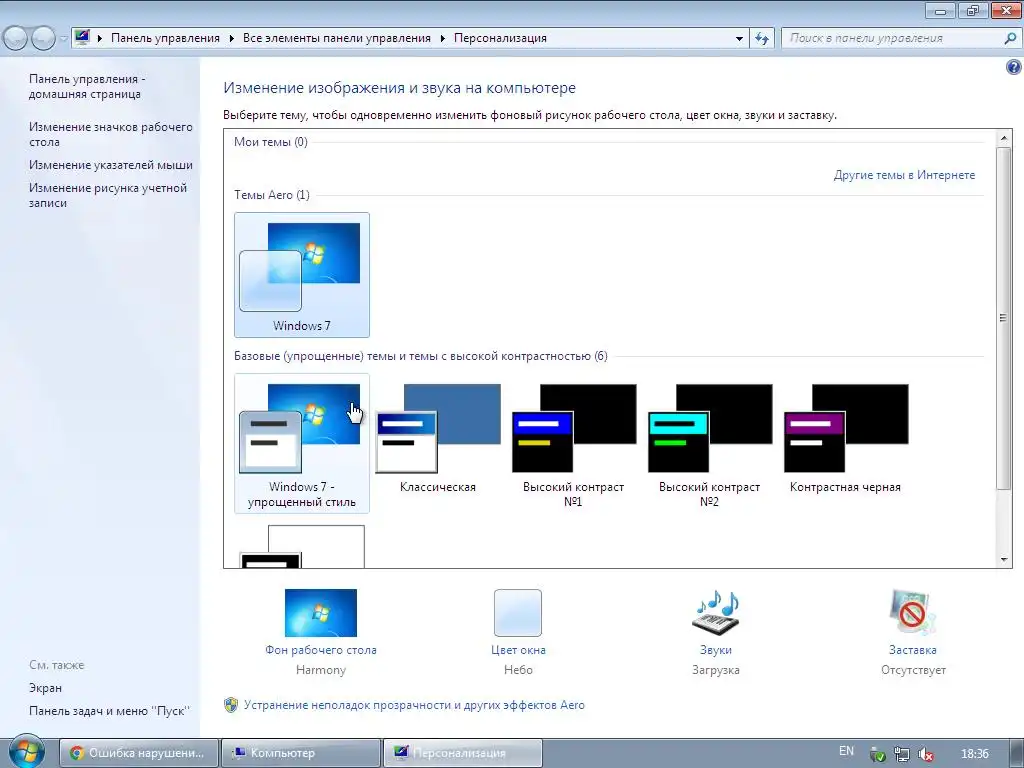
Task: Click the theme list scrollbar thumb
Action: coord(1004,317)
